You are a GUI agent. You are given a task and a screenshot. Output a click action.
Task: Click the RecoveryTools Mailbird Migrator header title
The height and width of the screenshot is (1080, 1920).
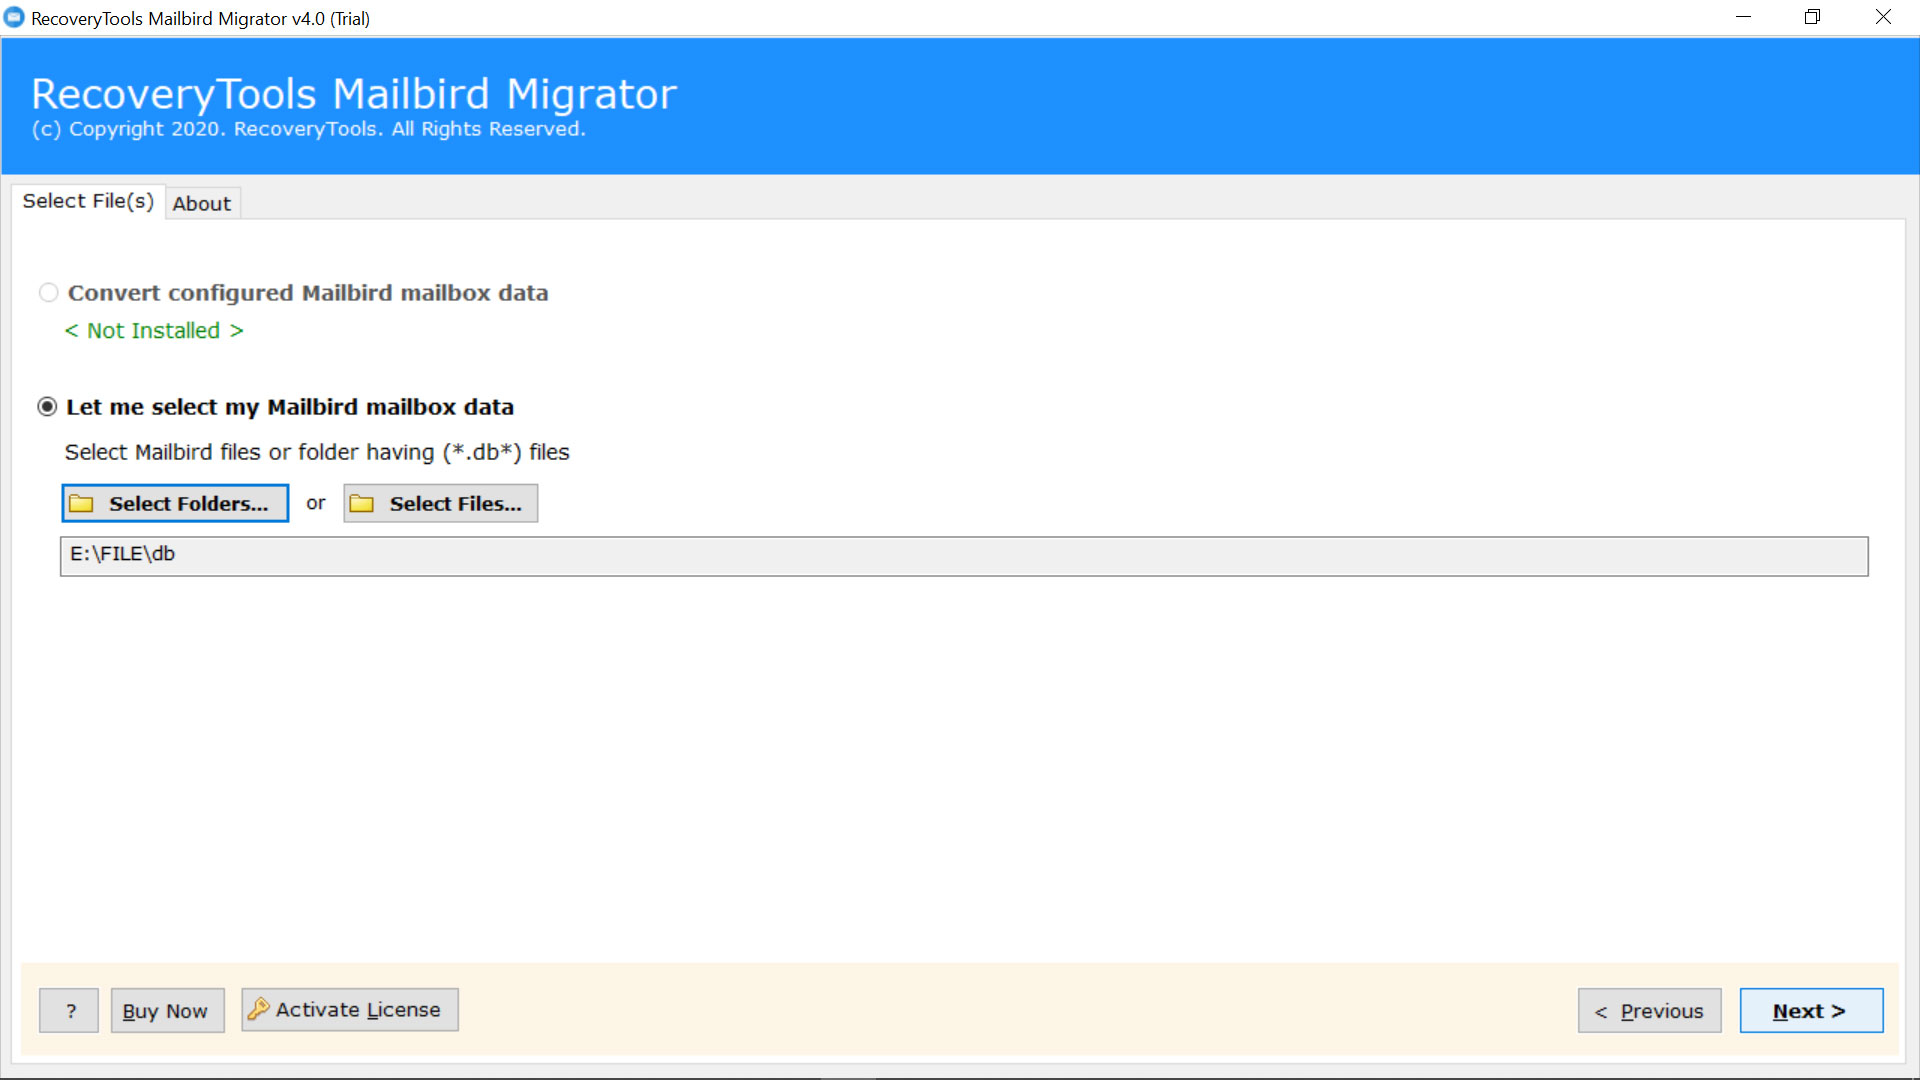[x=354, y=94]
